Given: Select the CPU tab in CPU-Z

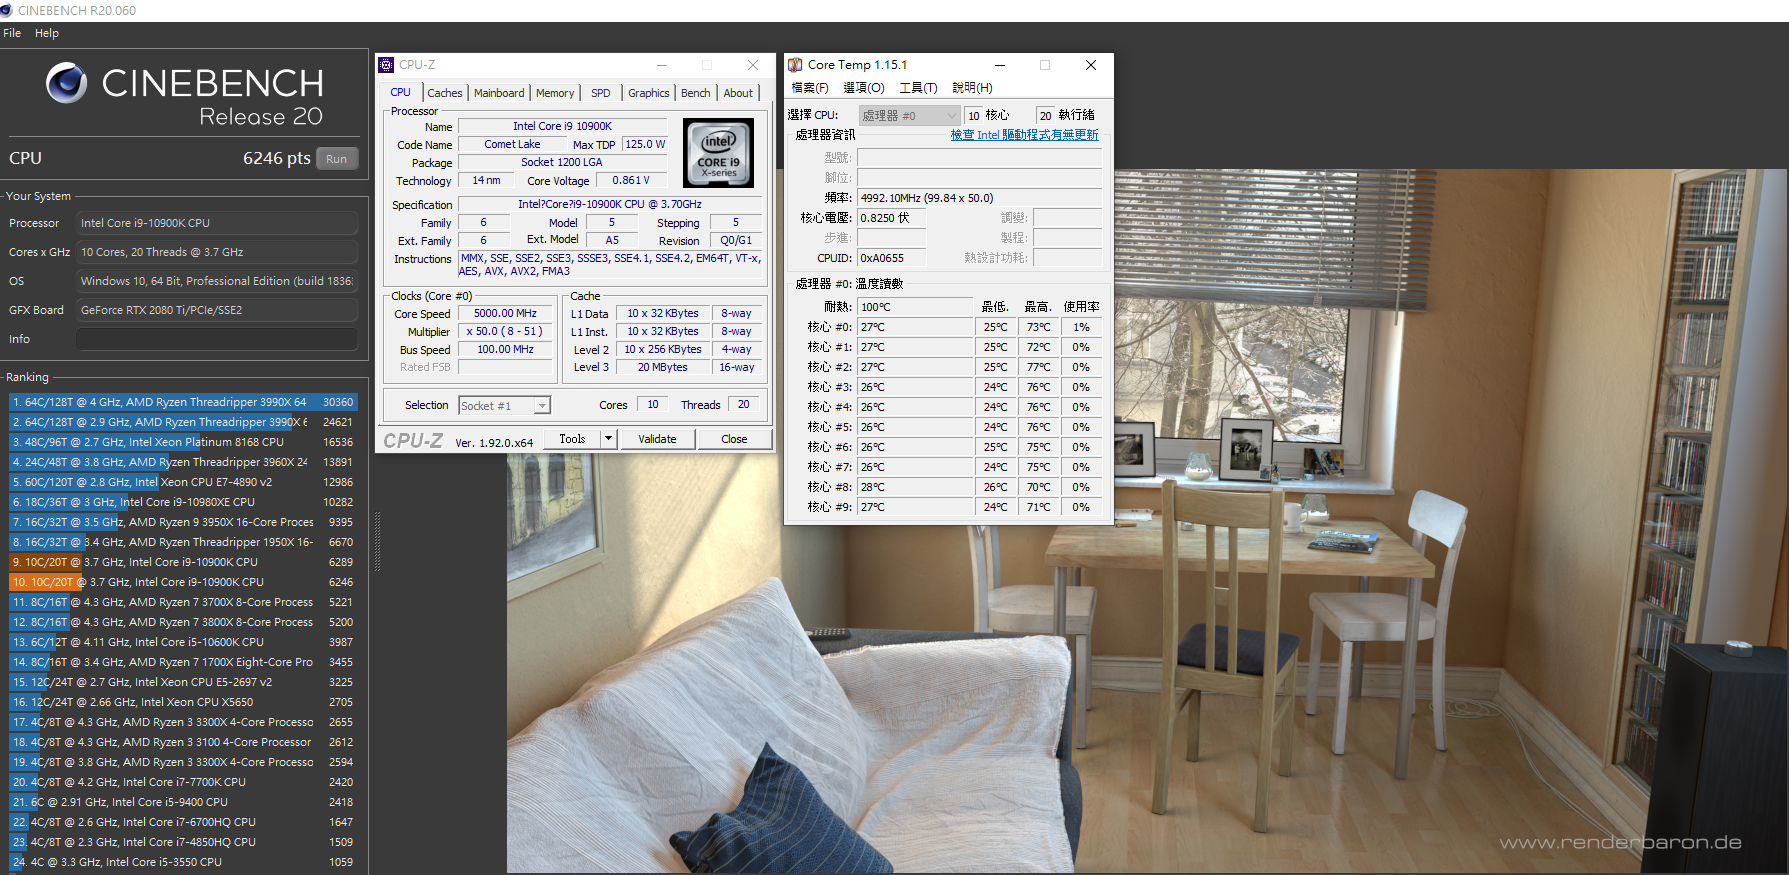Looking at the screenshot, I should [x=400, y=92].
